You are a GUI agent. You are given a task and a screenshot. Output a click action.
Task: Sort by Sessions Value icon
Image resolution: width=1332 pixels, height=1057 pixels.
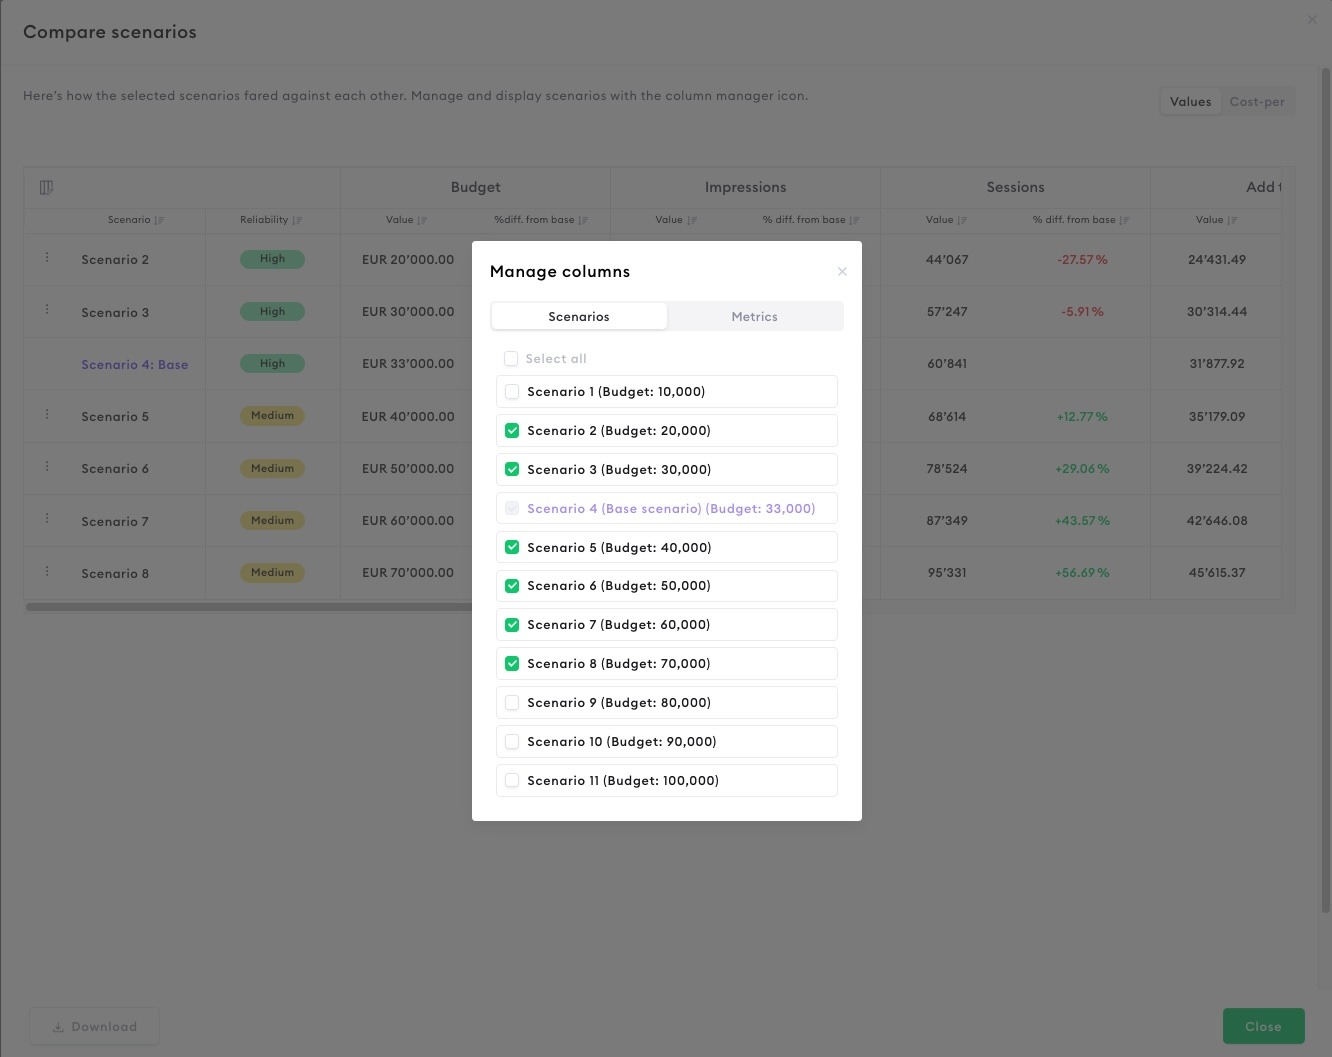point(962,220)
